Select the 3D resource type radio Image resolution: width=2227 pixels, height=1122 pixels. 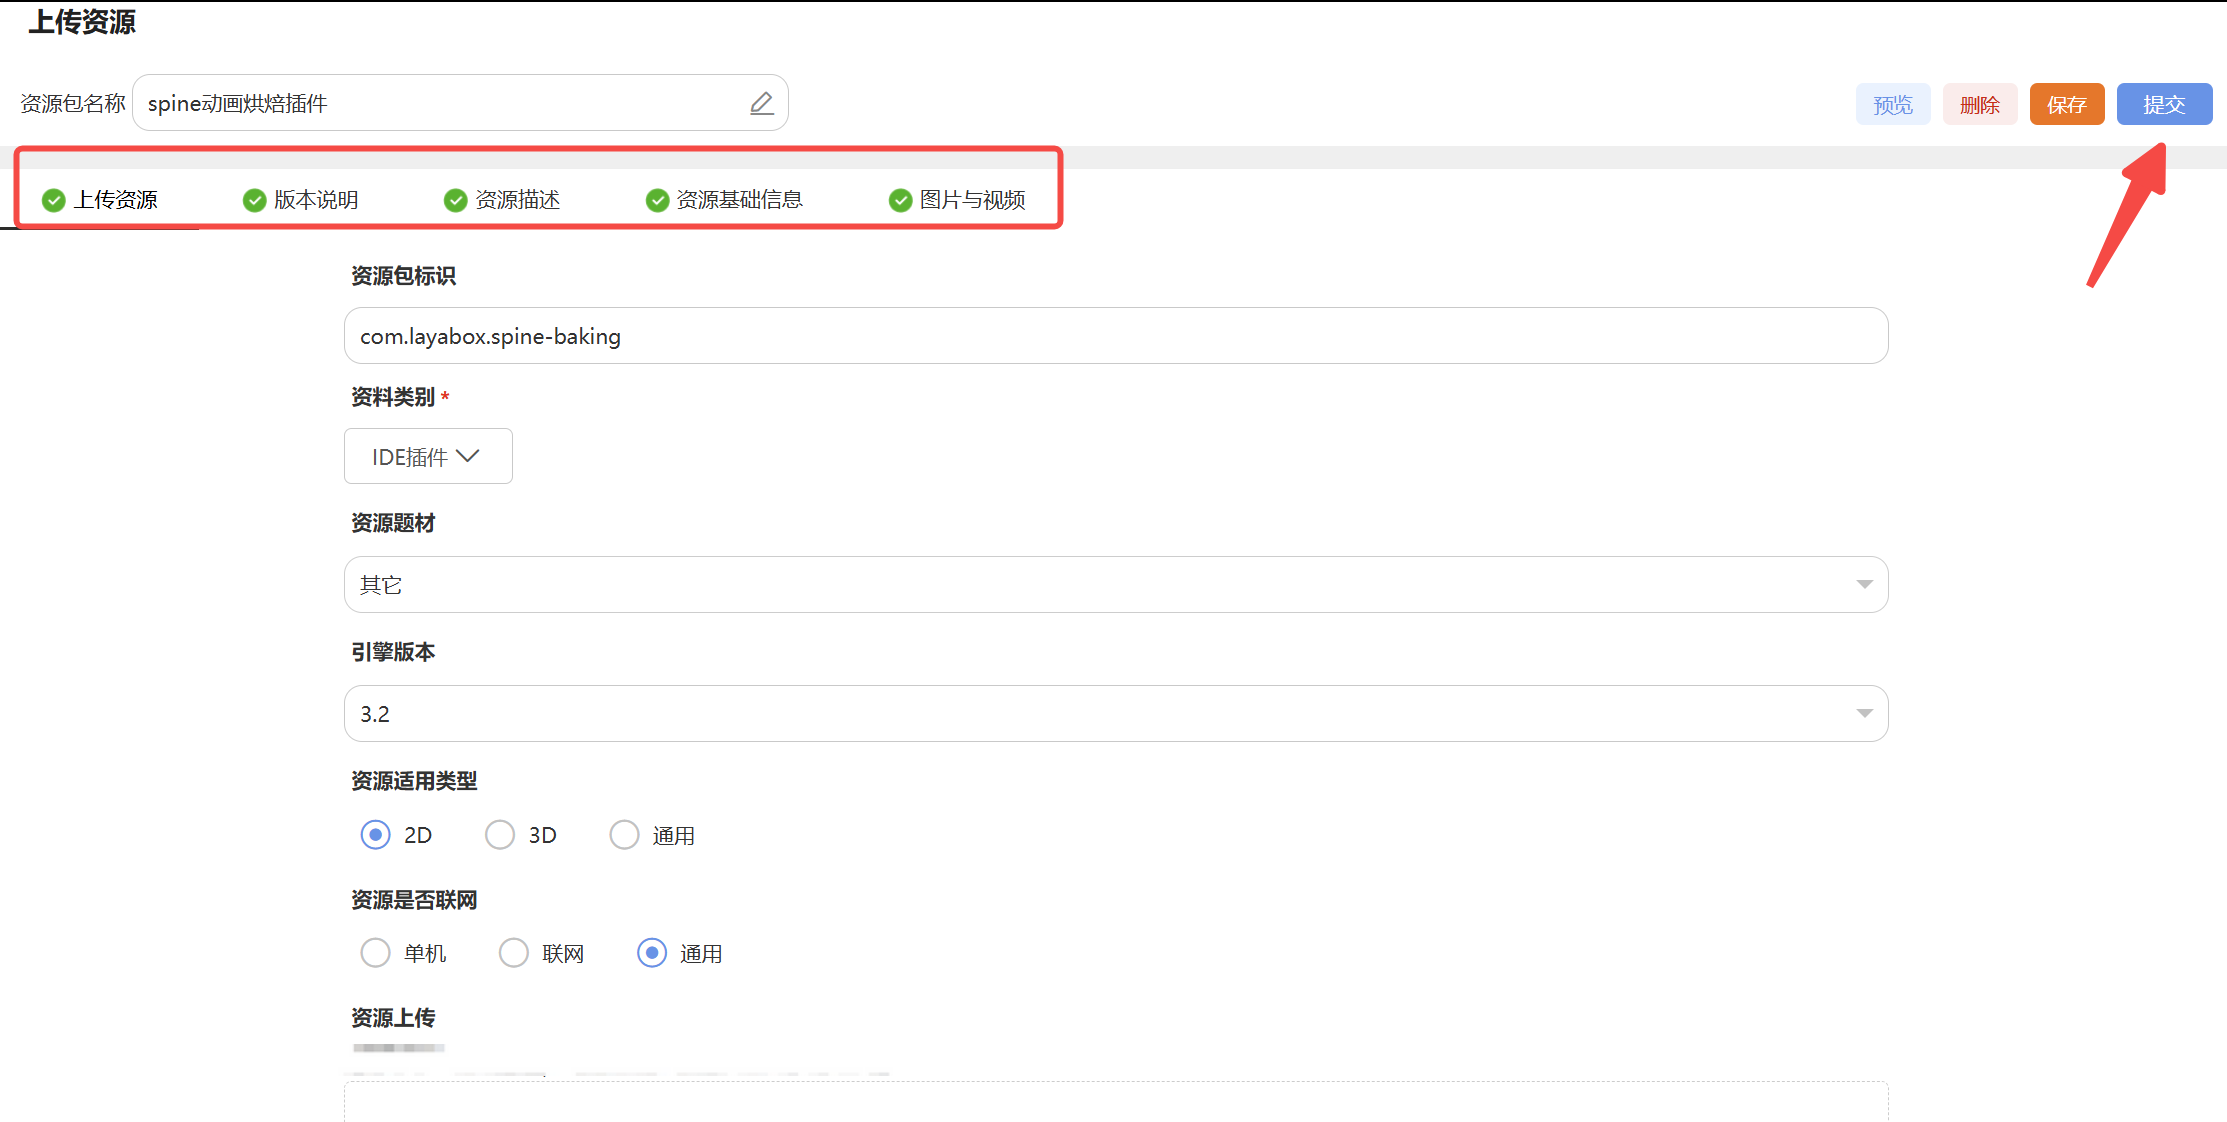[x=500, y=835]
